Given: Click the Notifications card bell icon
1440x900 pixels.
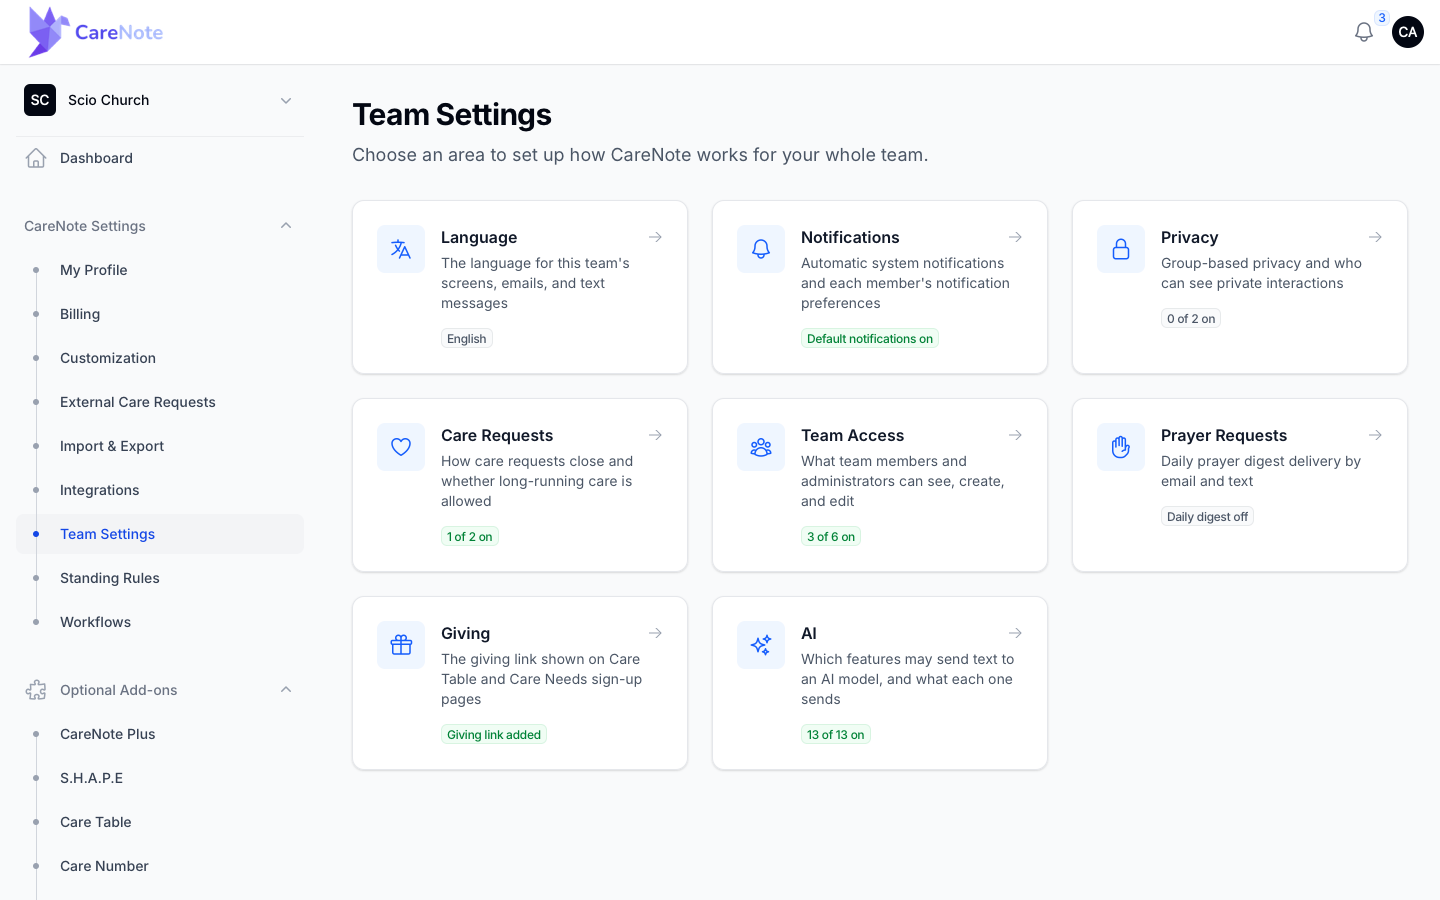Looking at the screenshot, I should coord(761,249).
